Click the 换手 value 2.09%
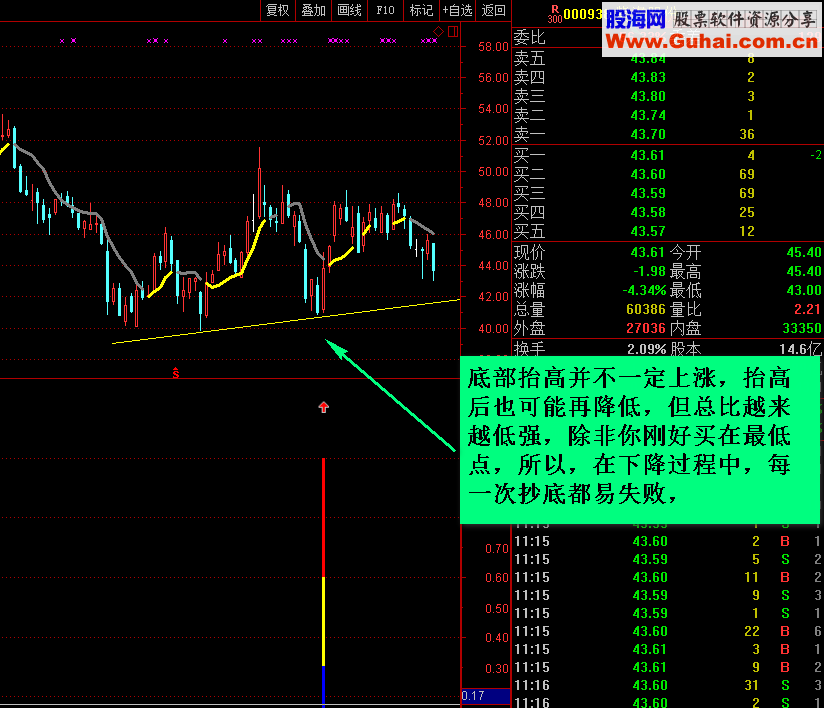The image size is (824, 708). tap(646, 348)
